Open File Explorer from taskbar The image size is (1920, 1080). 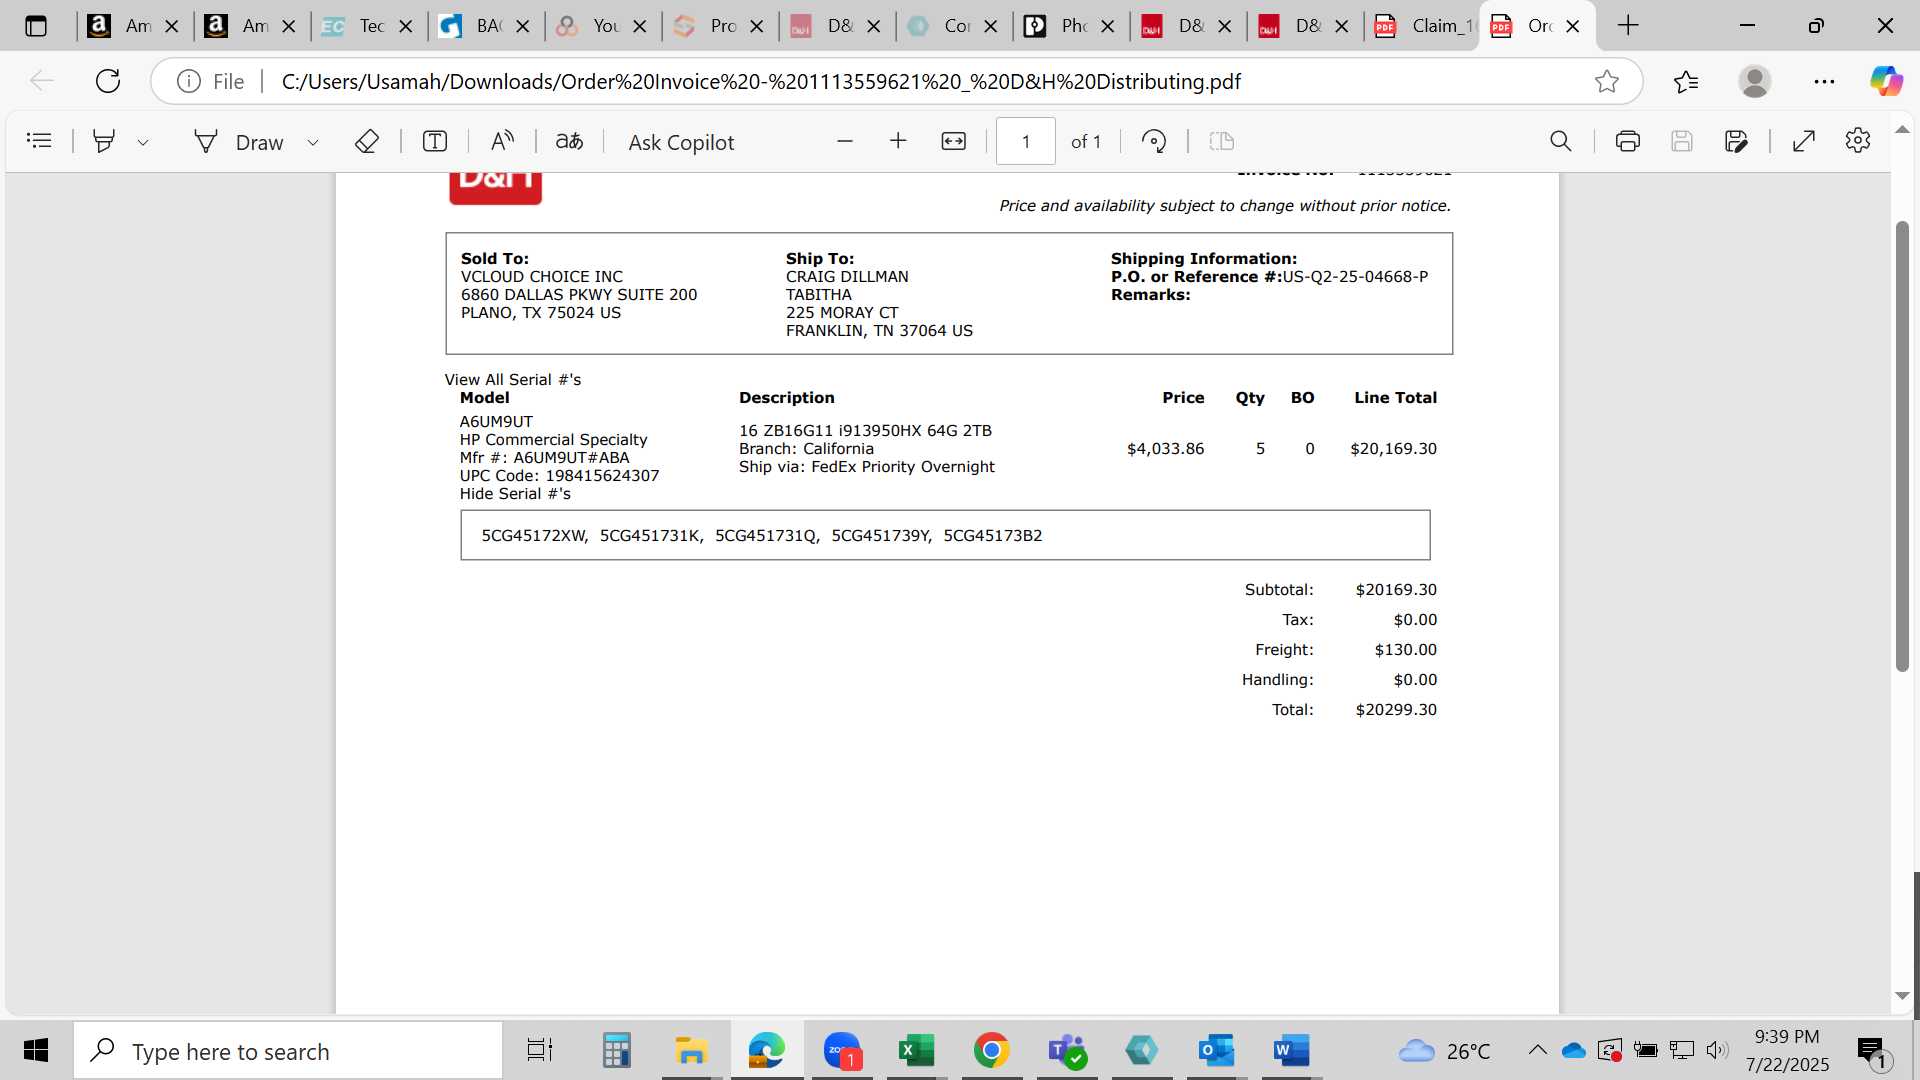click(x=691, y=1050)
